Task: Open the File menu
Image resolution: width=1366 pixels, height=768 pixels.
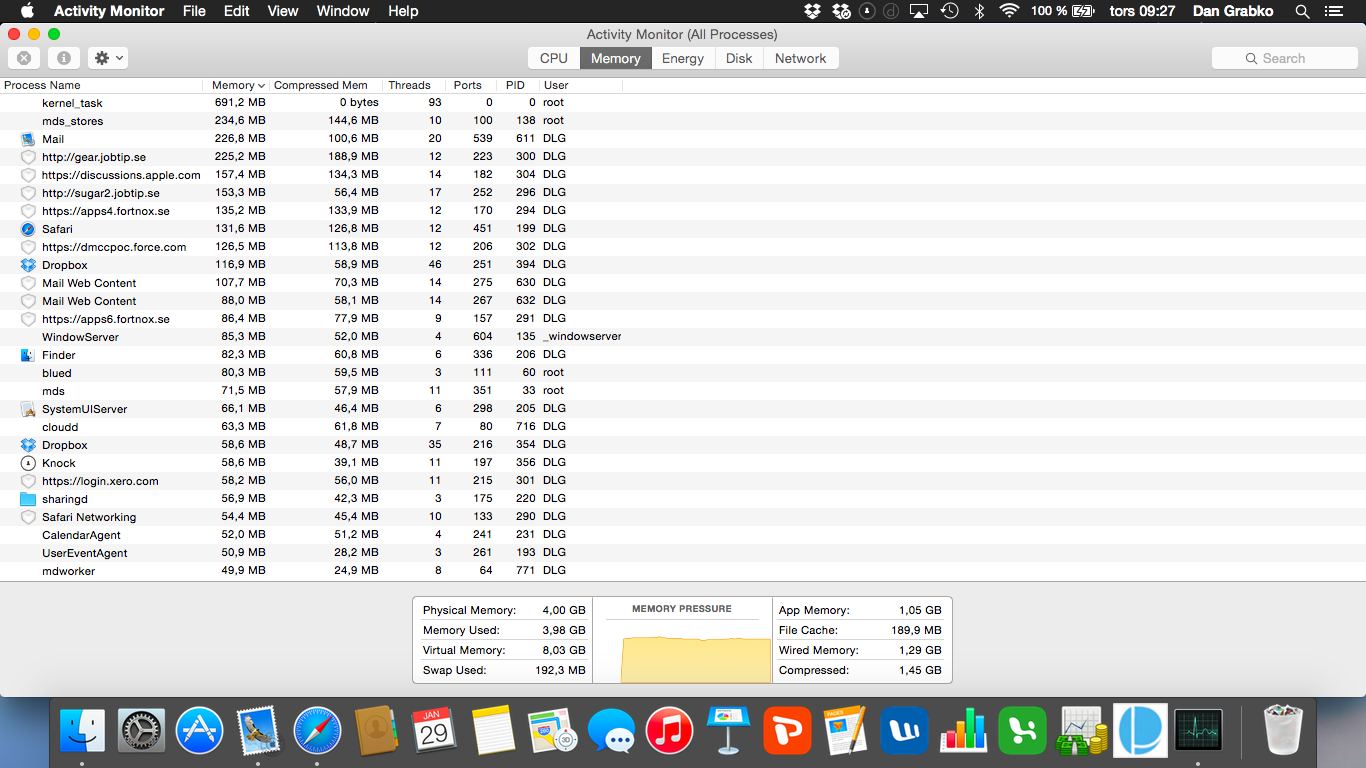Action: 194,11
